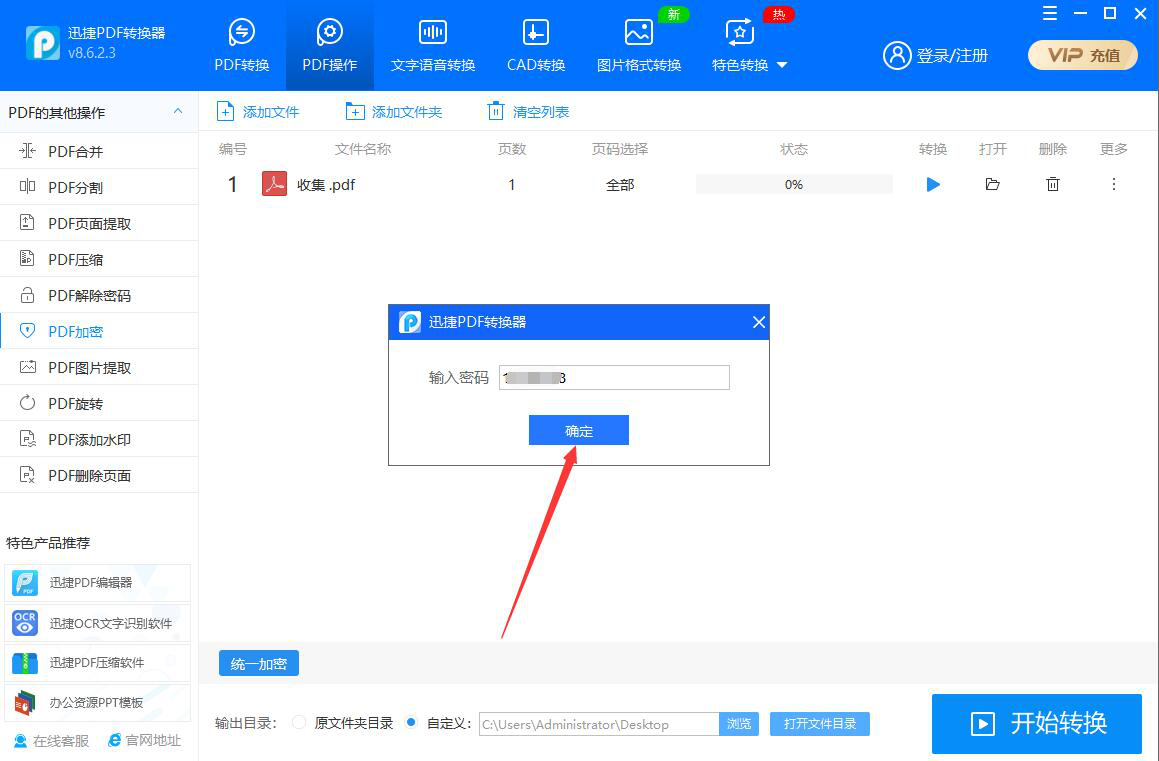Open CAD转换 tab
The height and width of the screenshot is (761, 1159).
(x=536, y=45)
